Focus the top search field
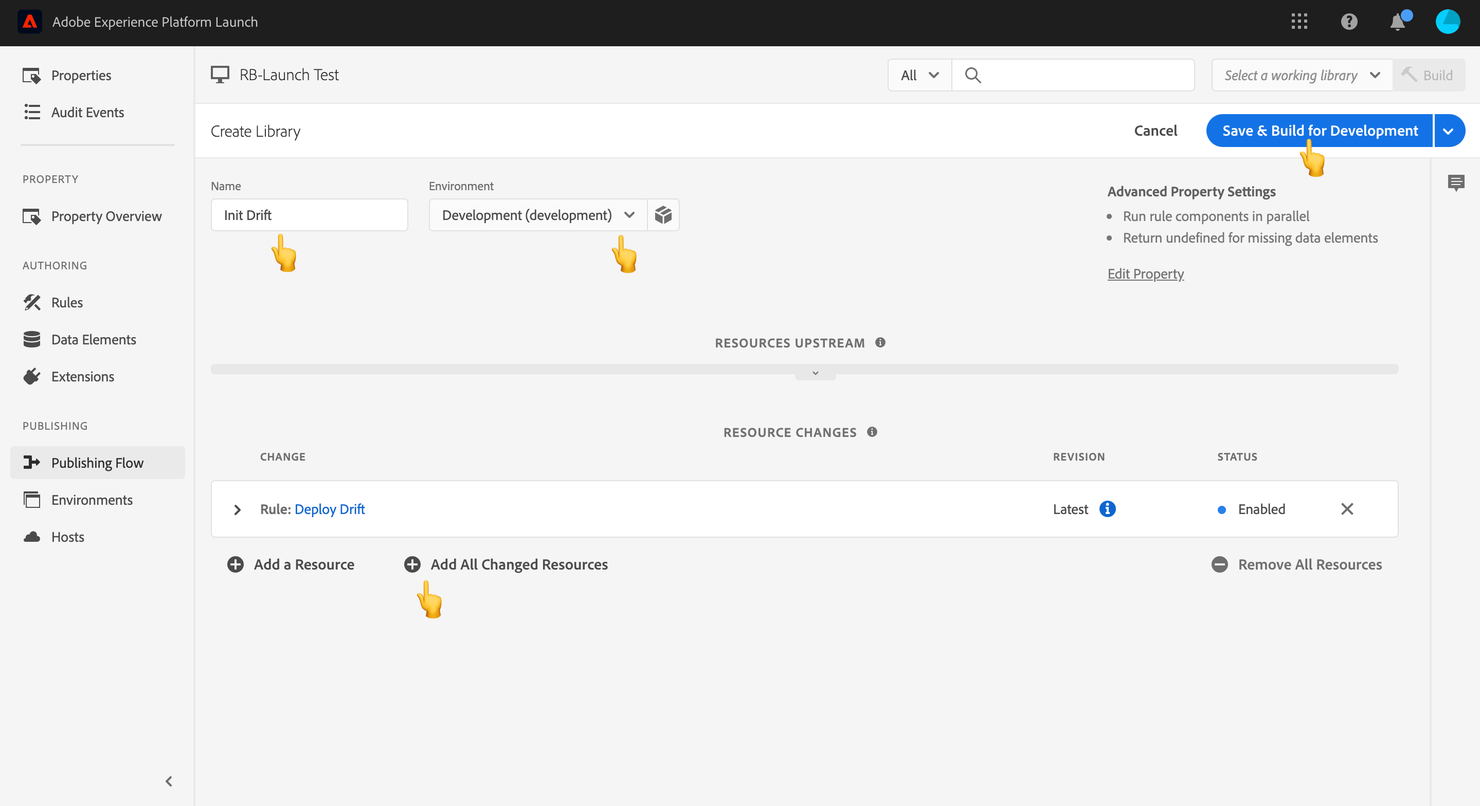 (x=1074, y=75)
